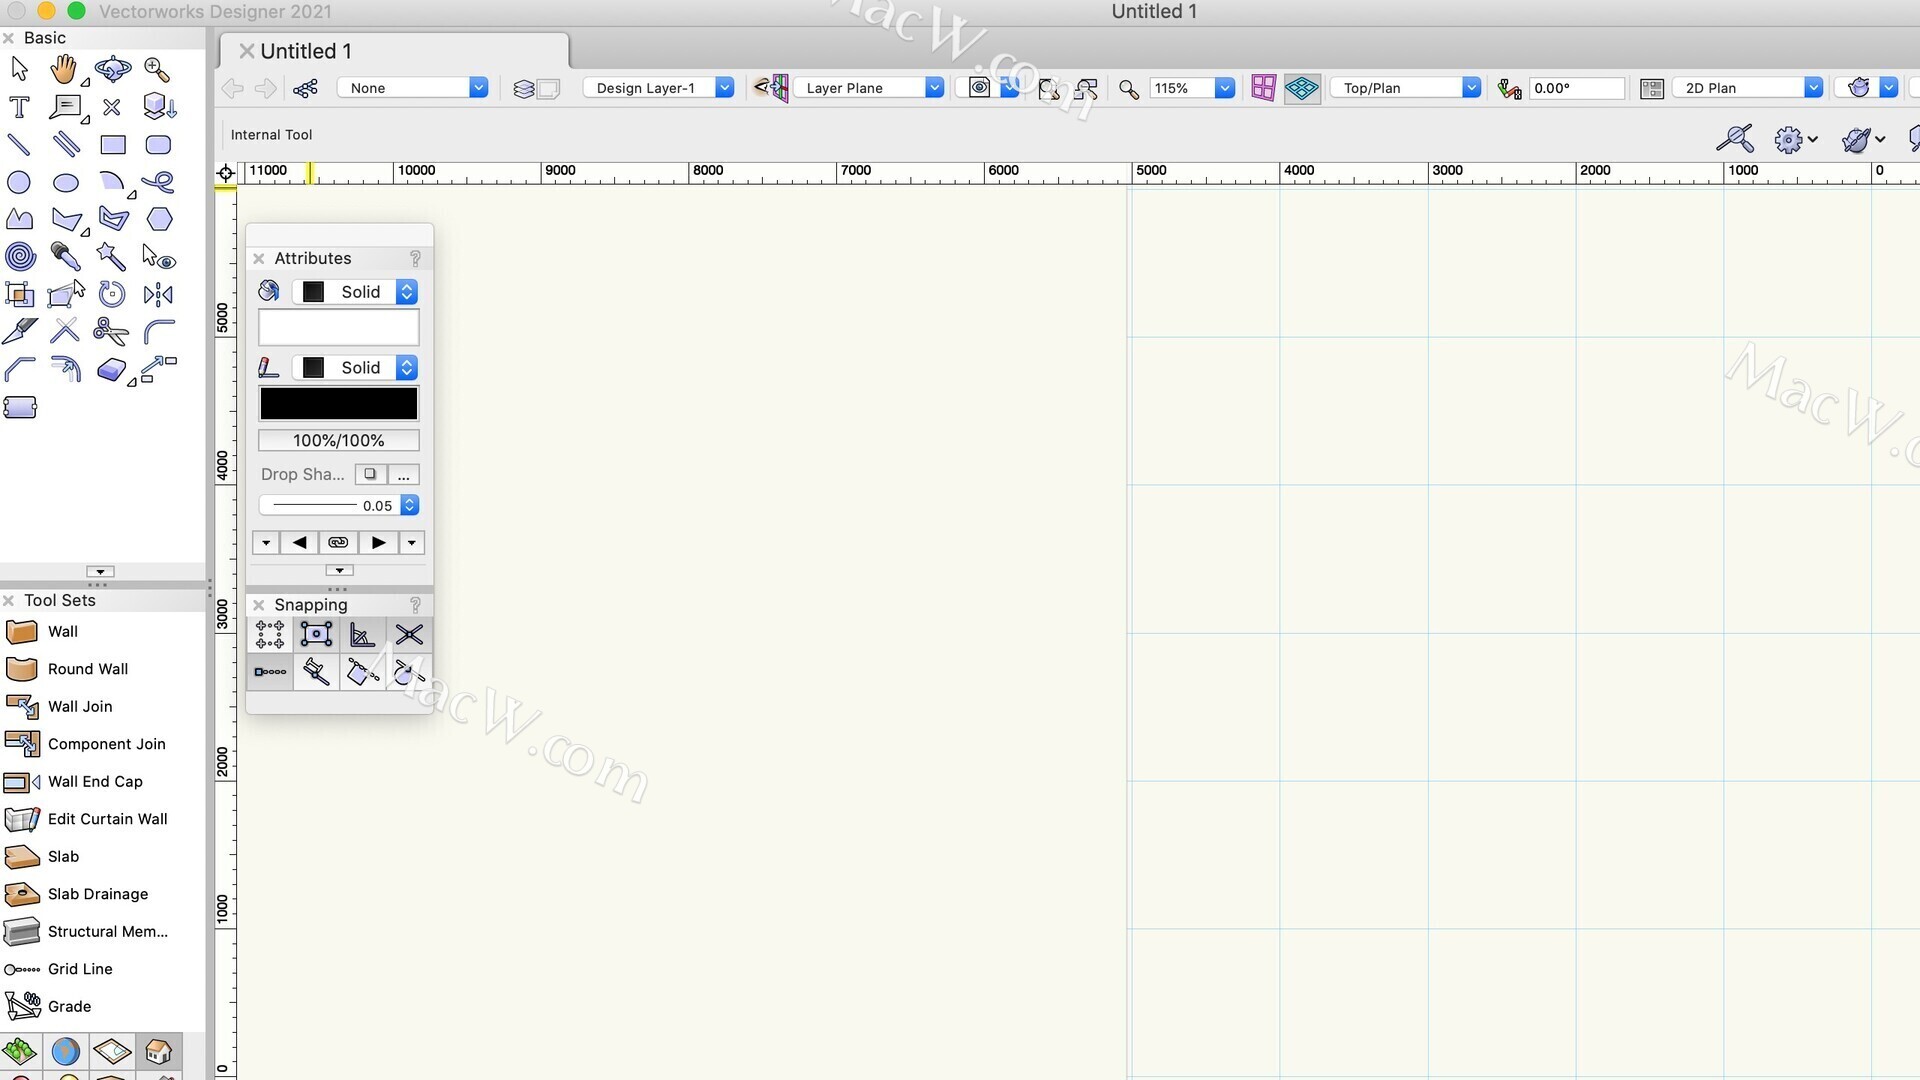Viewport: 1920px width, 1080px height.
Task: Select the Callout tool
Action: pos(66,107)
